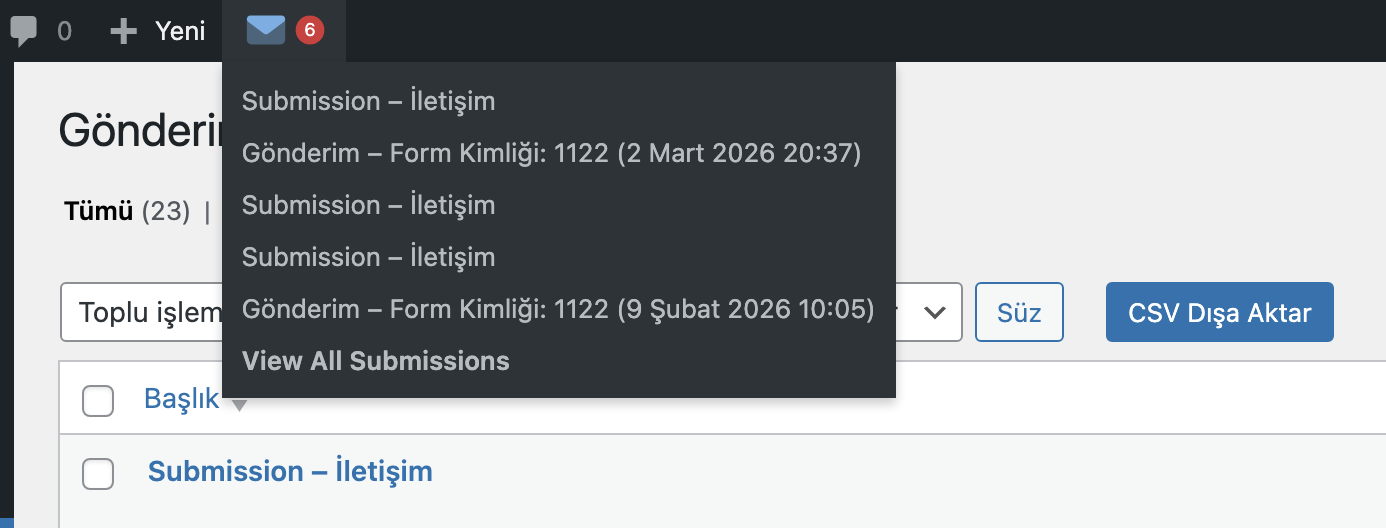Check the Submission – İletişim row checkbox
This screenshot has height=528, width=1386.
tap(98, 473)
